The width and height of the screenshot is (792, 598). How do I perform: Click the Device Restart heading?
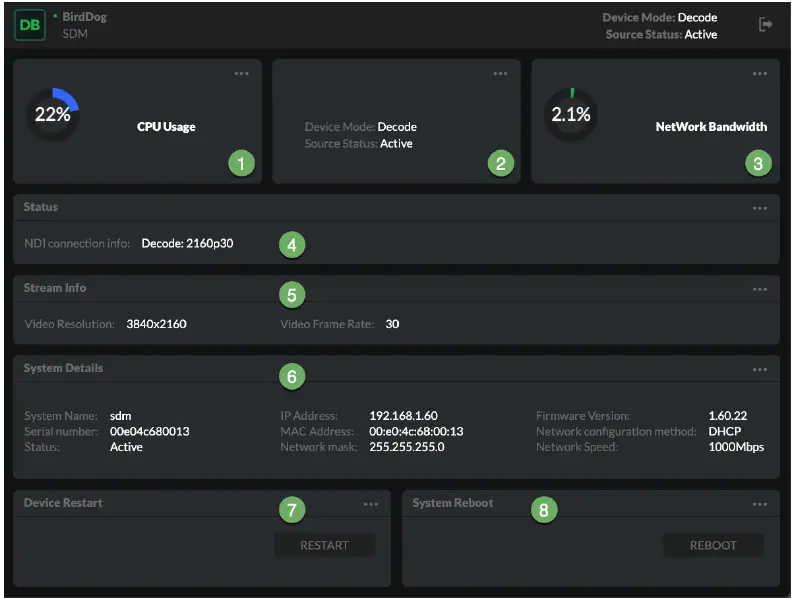pyautogui.click(x=63, y=503)
